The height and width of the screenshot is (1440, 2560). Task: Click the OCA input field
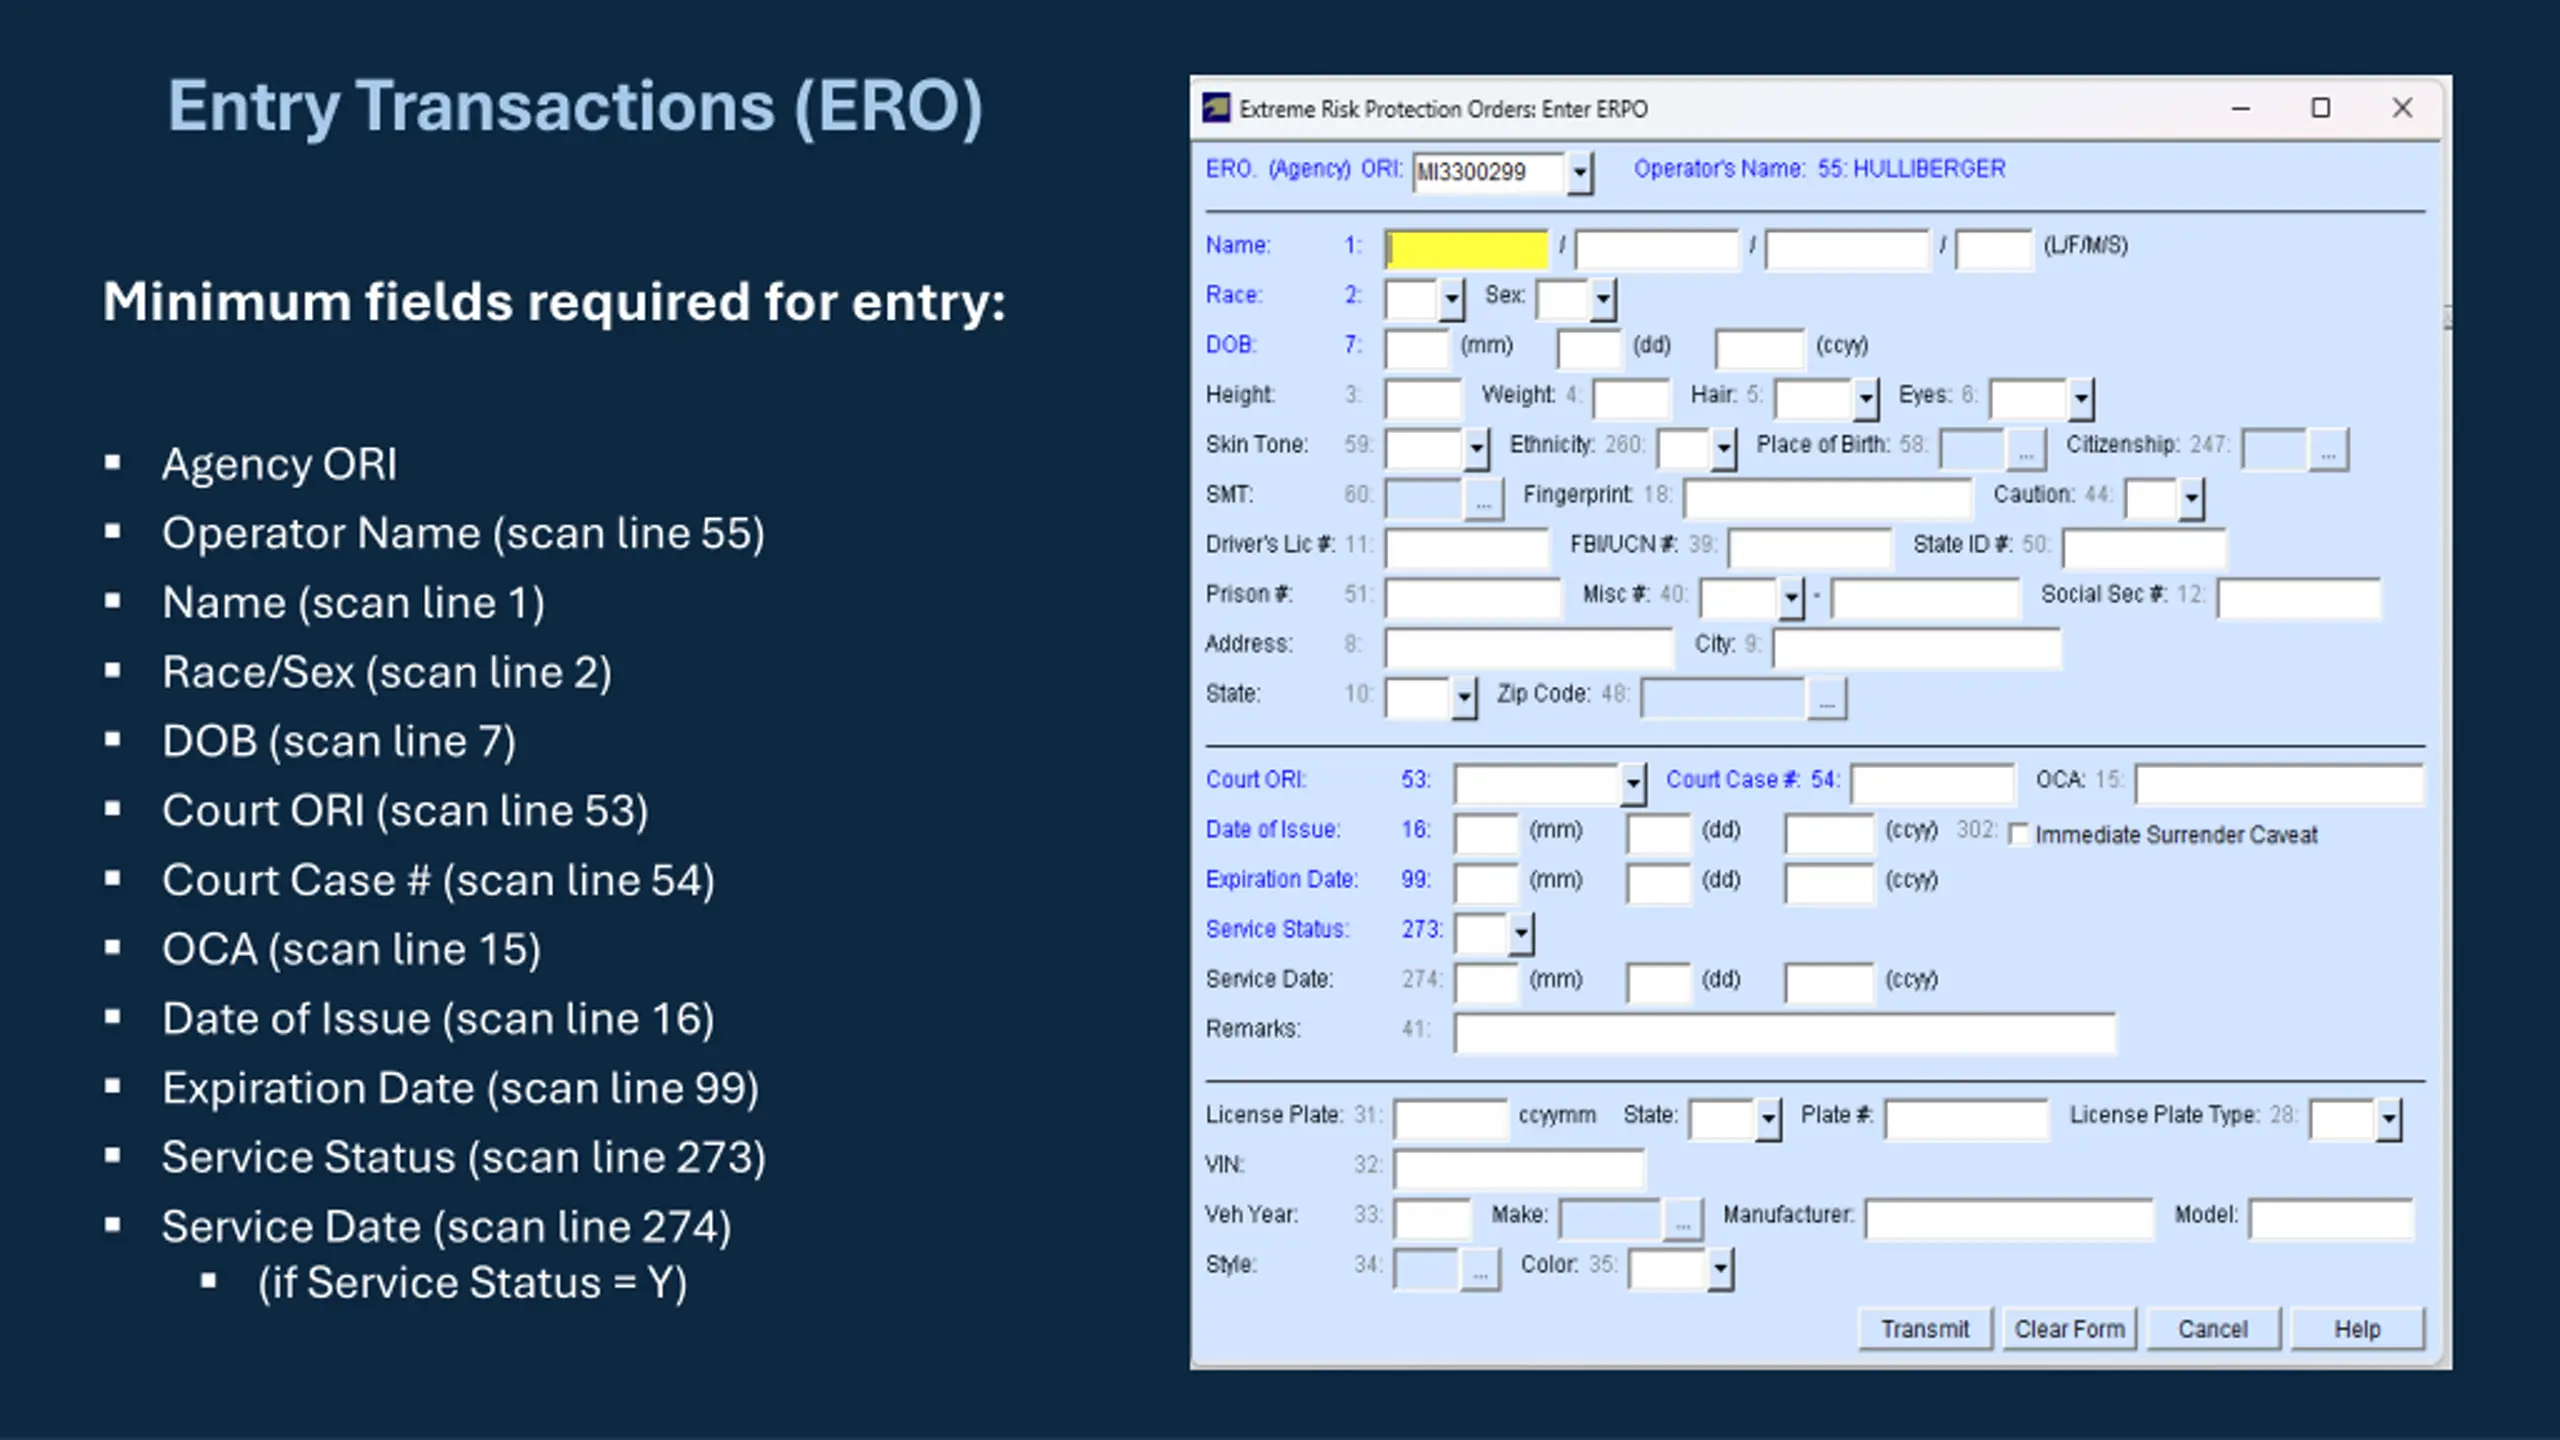click(x=2279, y=784)
